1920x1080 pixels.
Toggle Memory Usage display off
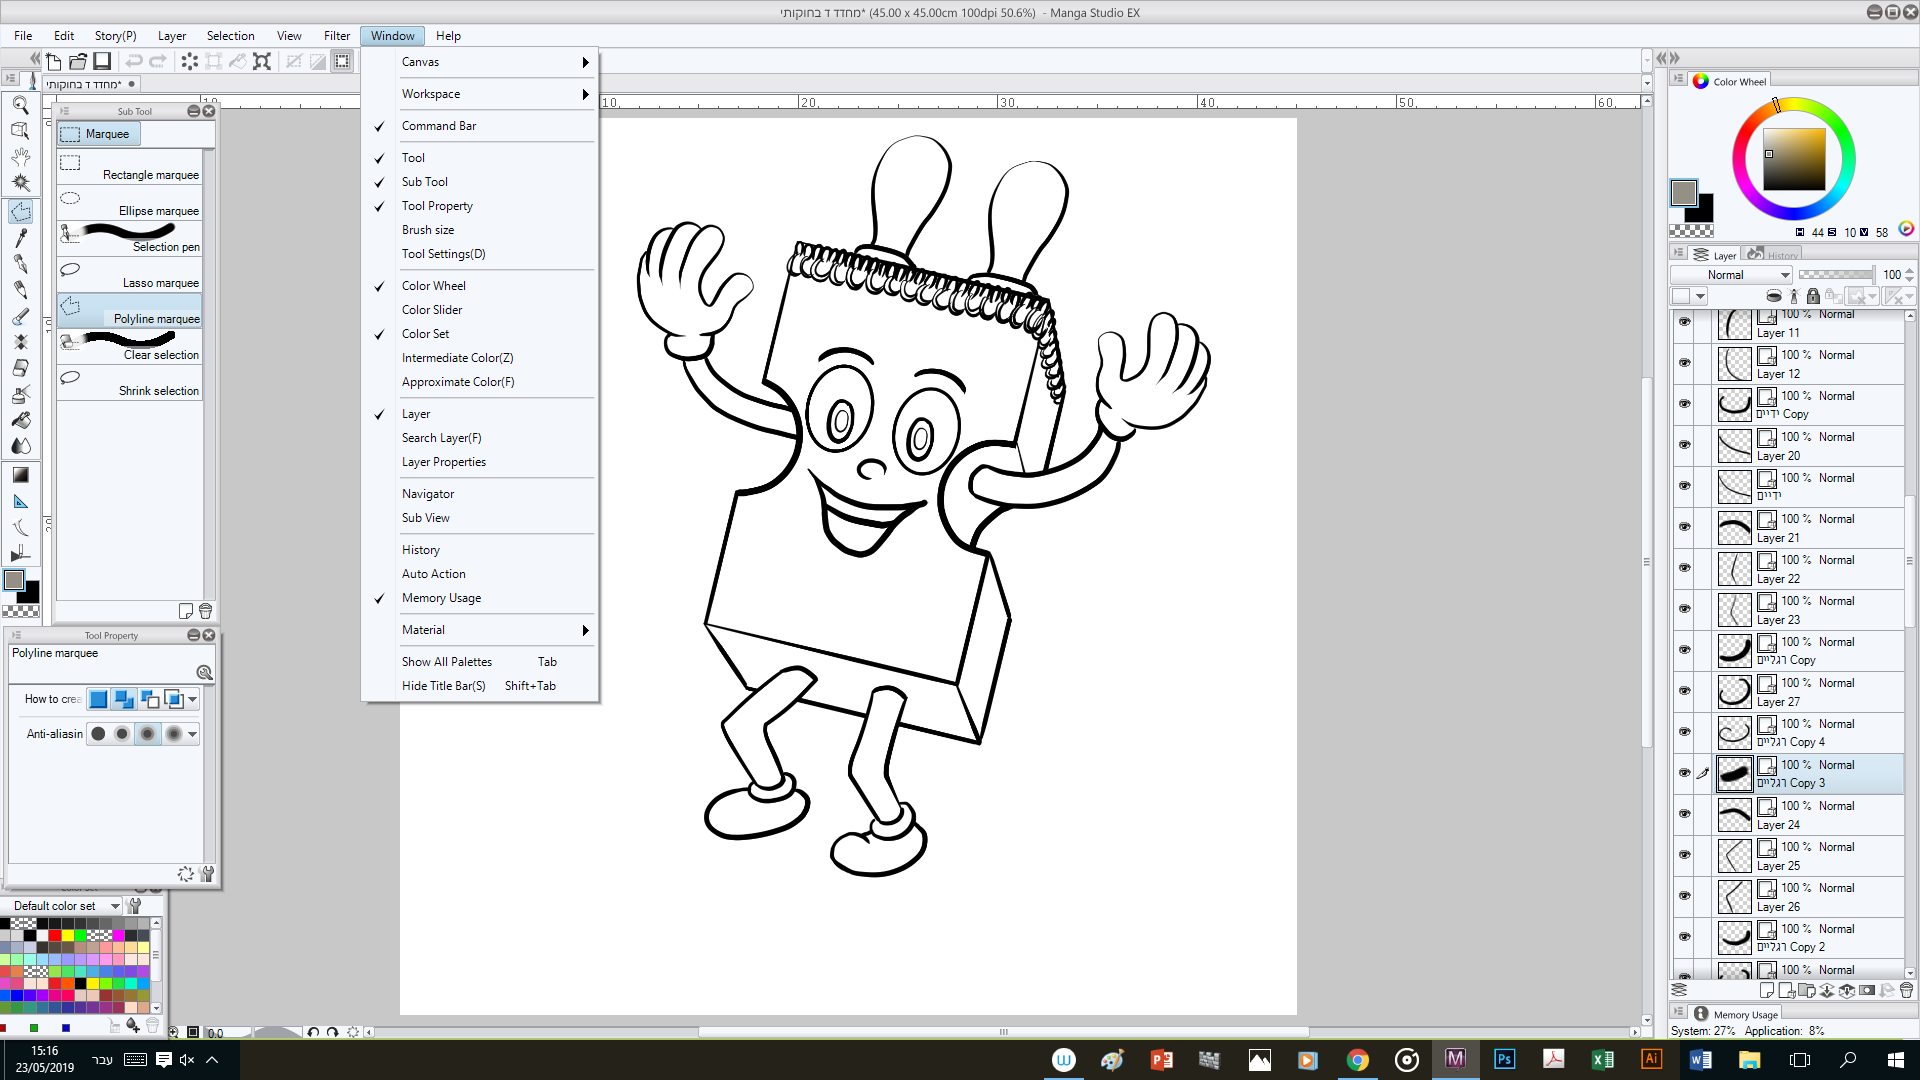coord(441,597)
